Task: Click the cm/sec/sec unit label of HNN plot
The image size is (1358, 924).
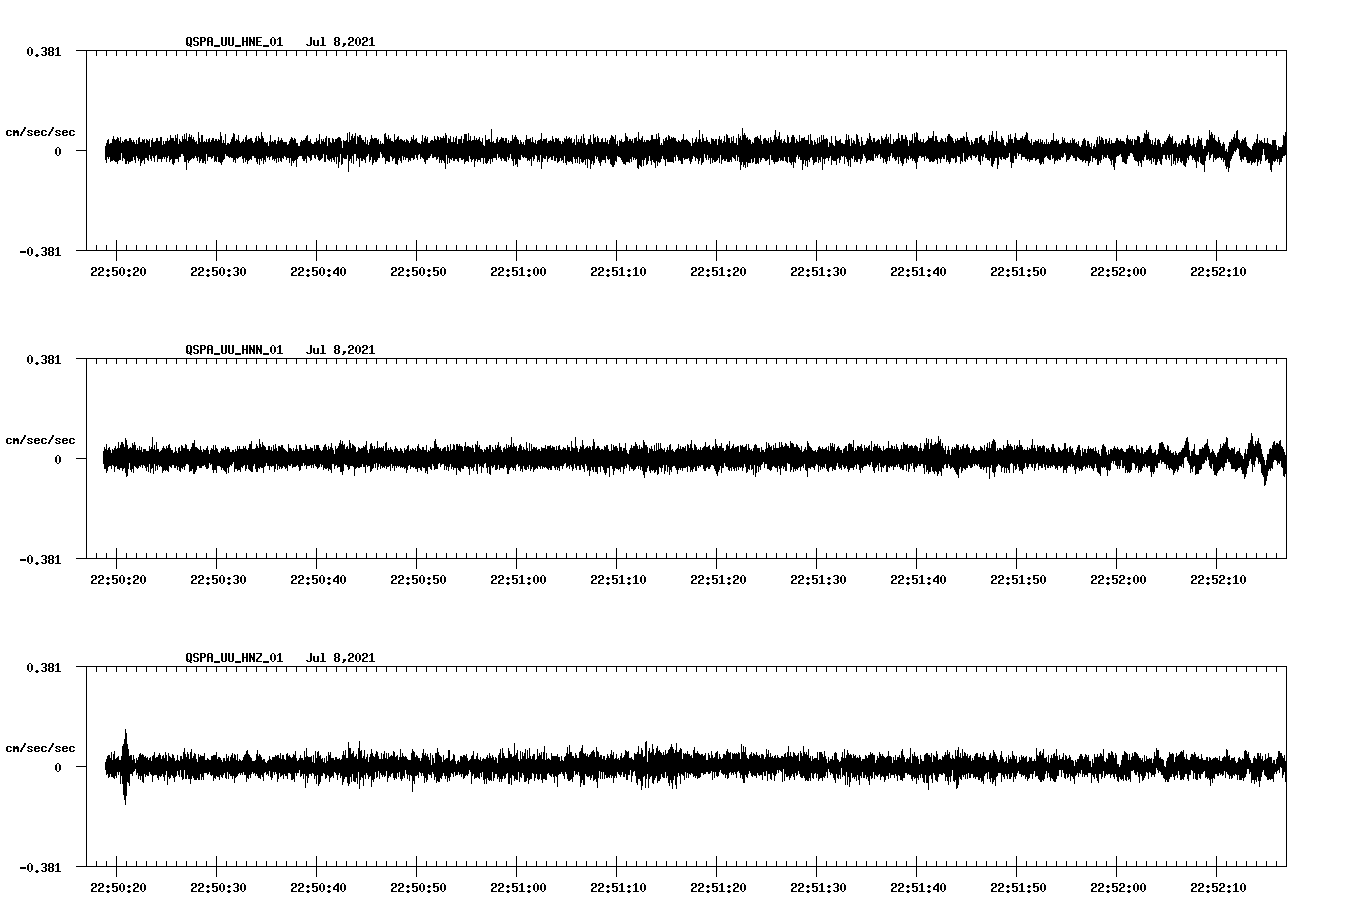Action: point(40,441)
